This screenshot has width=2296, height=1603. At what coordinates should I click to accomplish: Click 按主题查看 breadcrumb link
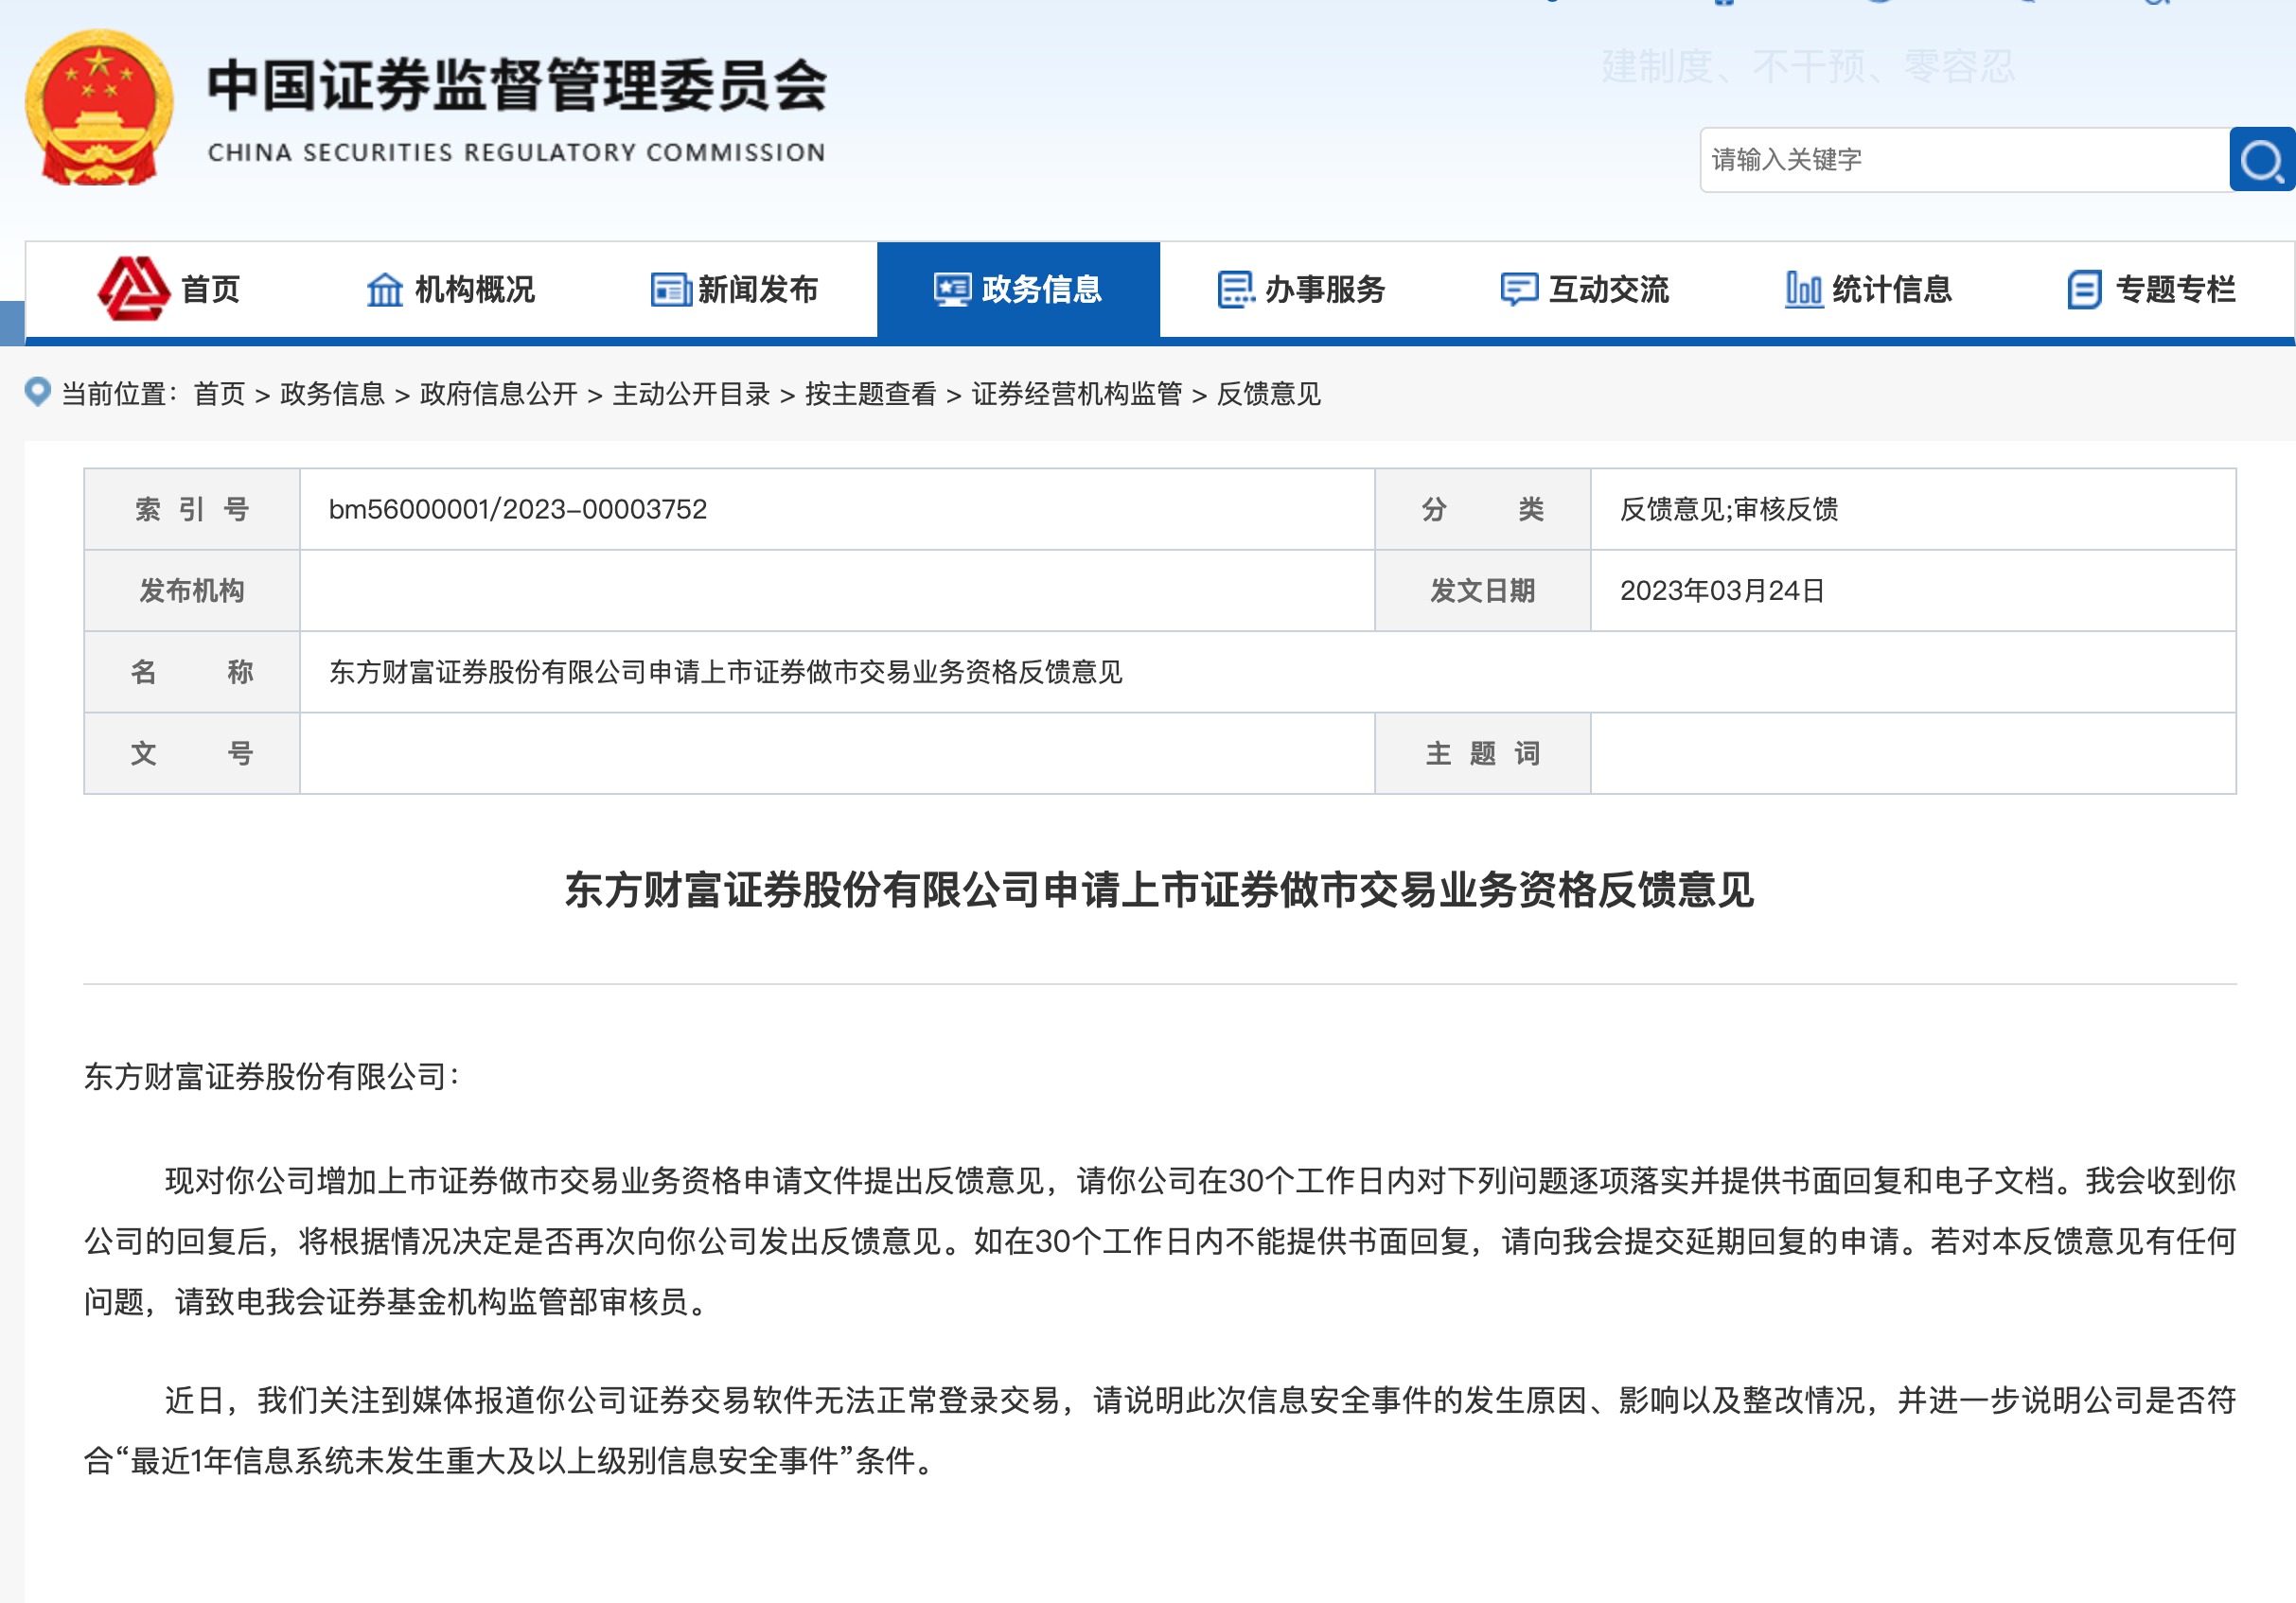[870, 394]
